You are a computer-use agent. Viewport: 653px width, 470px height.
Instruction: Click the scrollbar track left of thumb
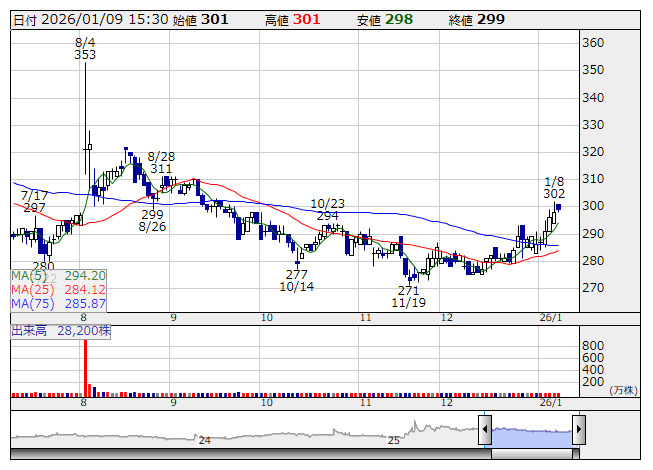pos(250,455)
